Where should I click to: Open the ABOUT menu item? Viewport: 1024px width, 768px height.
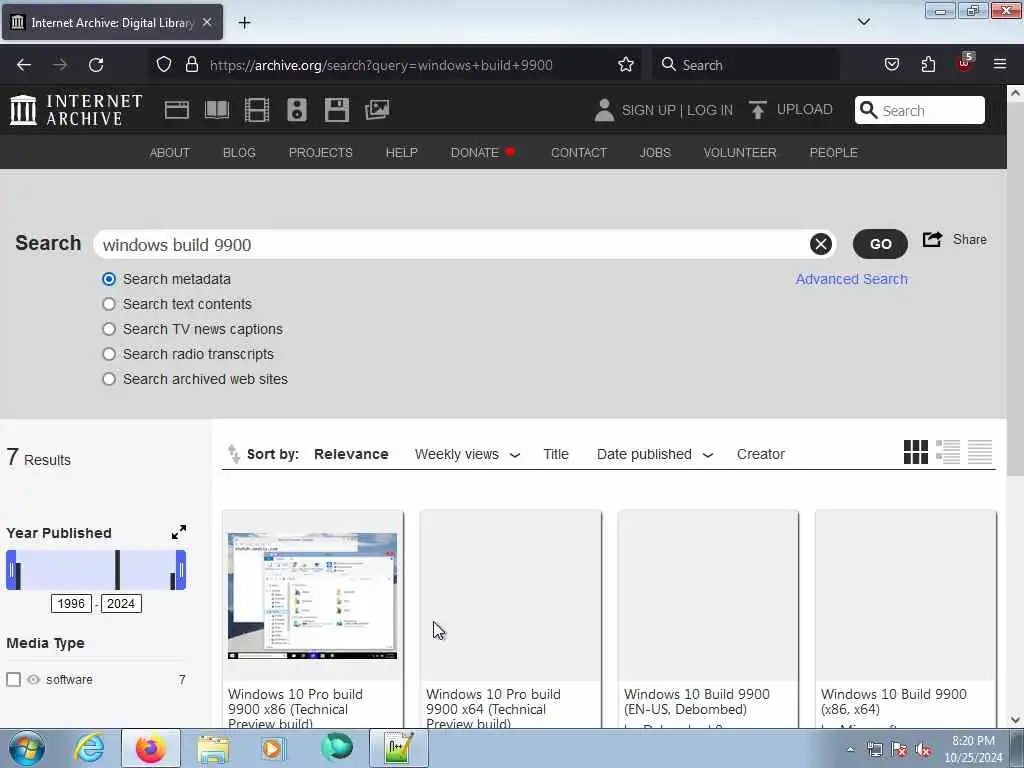(170, 152)
